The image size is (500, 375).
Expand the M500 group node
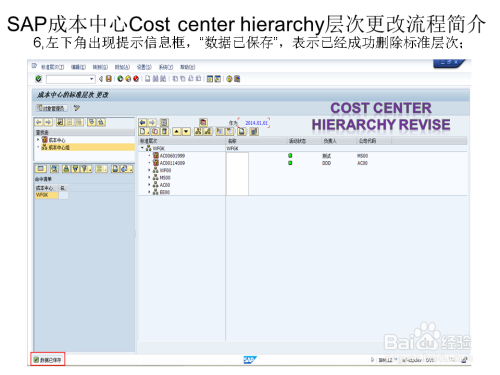click(149, 177)
